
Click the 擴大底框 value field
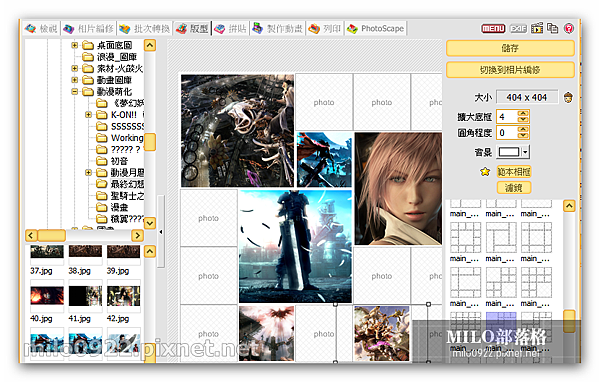[x=507, y=116]
